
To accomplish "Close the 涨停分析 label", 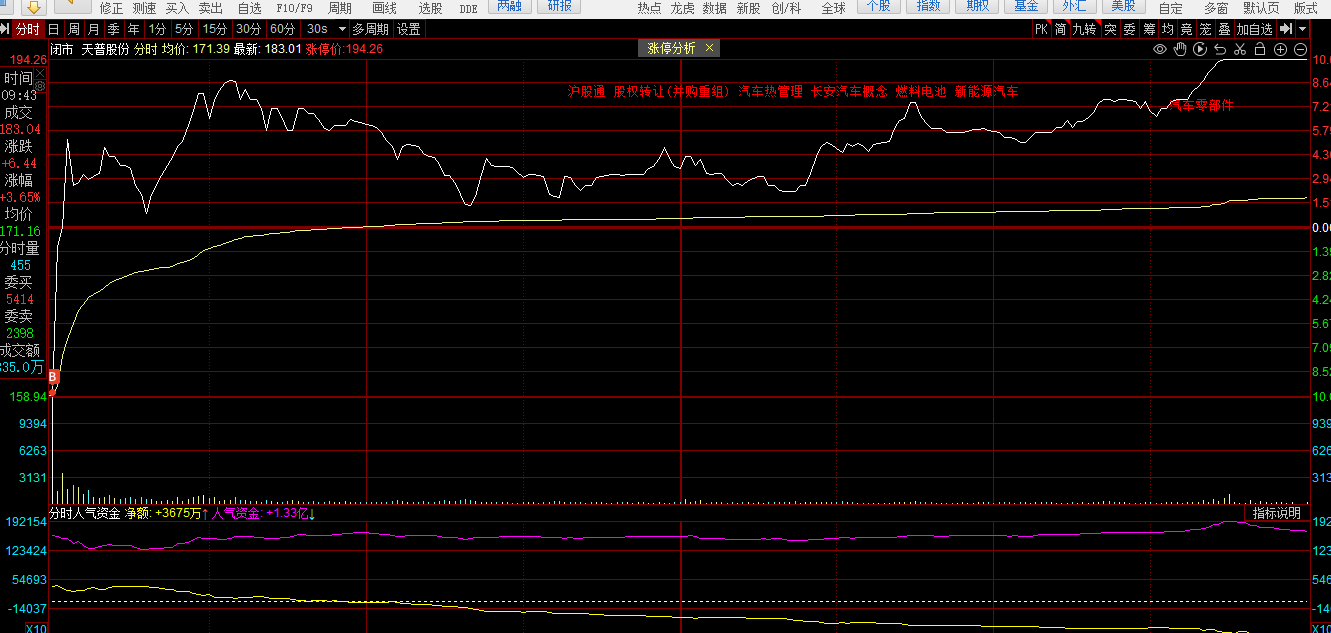I will point(709,48).
